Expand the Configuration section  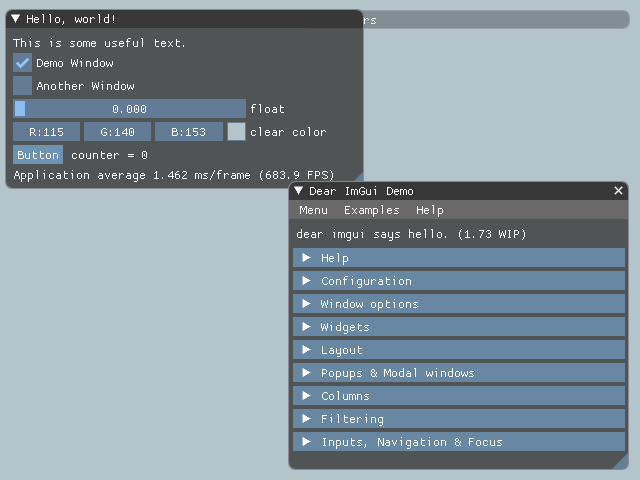[x=458, y=281]
